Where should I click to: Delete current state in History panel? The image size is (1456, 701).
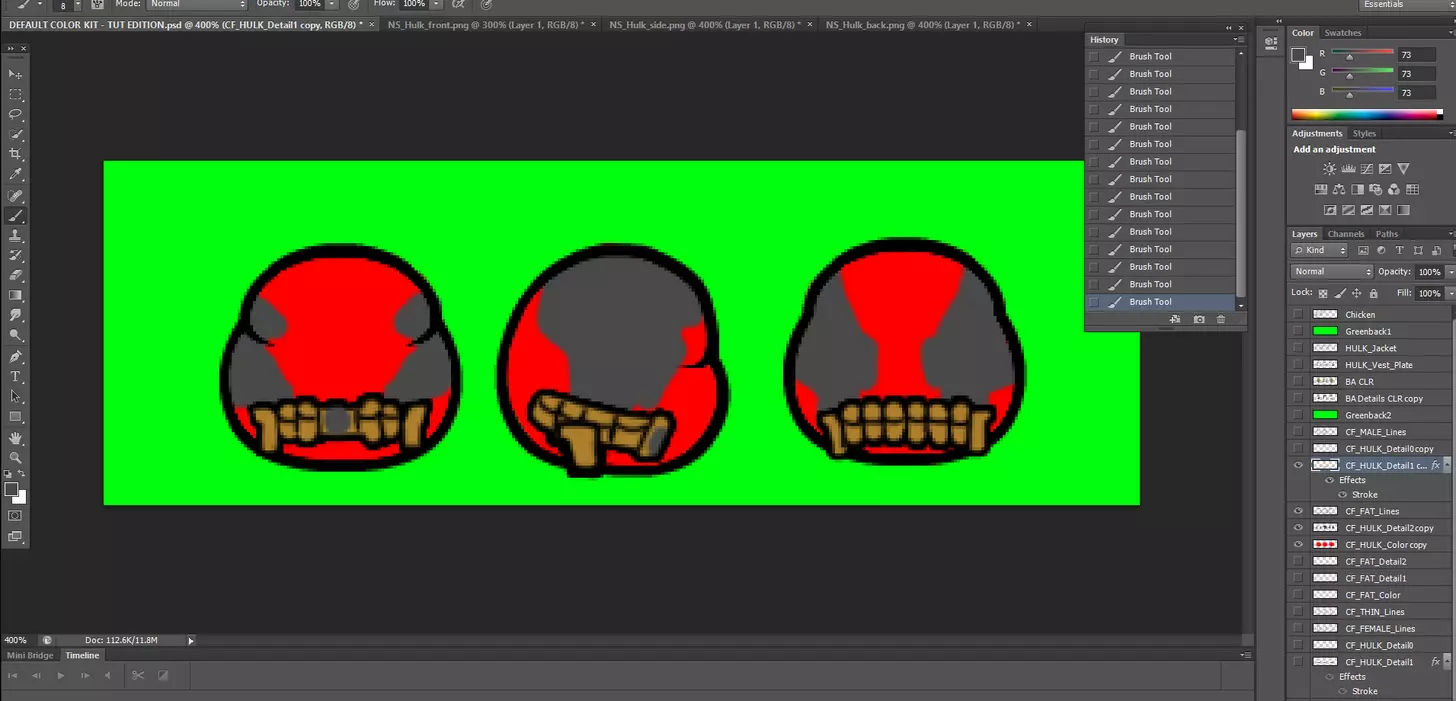tap(1221, 319)
